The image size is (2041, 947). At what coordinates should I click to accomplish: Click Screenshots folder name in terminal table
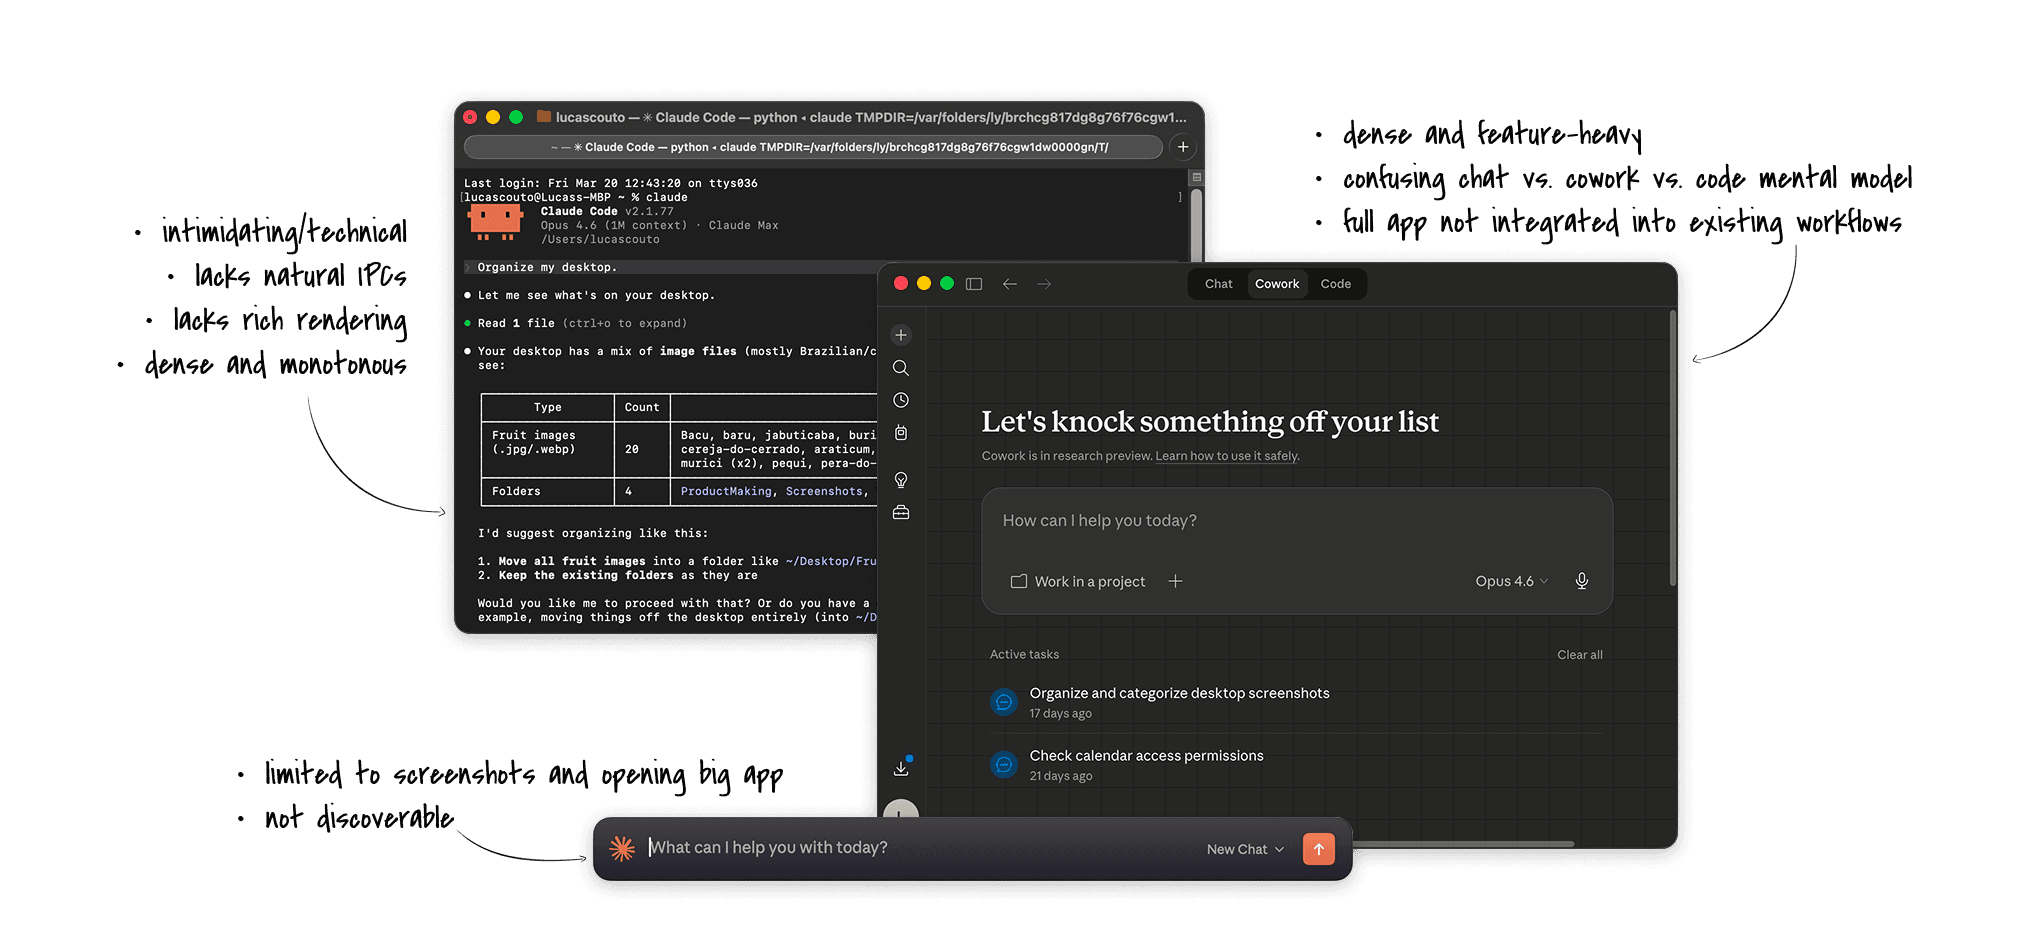[824, 491]
